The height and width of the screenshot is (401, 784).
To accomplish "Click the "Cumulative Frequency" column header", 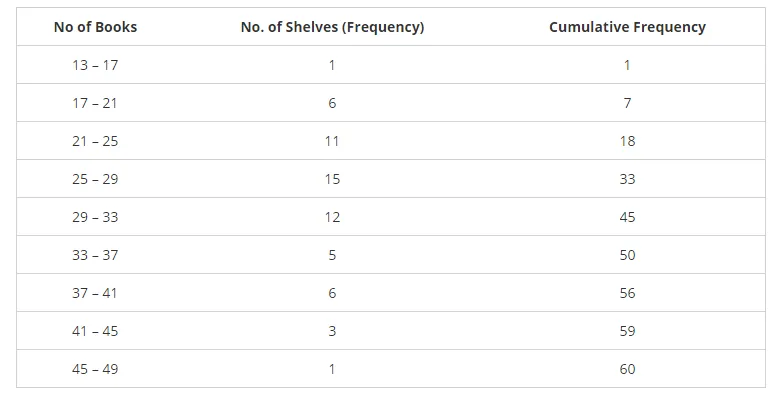I will click(627, 27).
